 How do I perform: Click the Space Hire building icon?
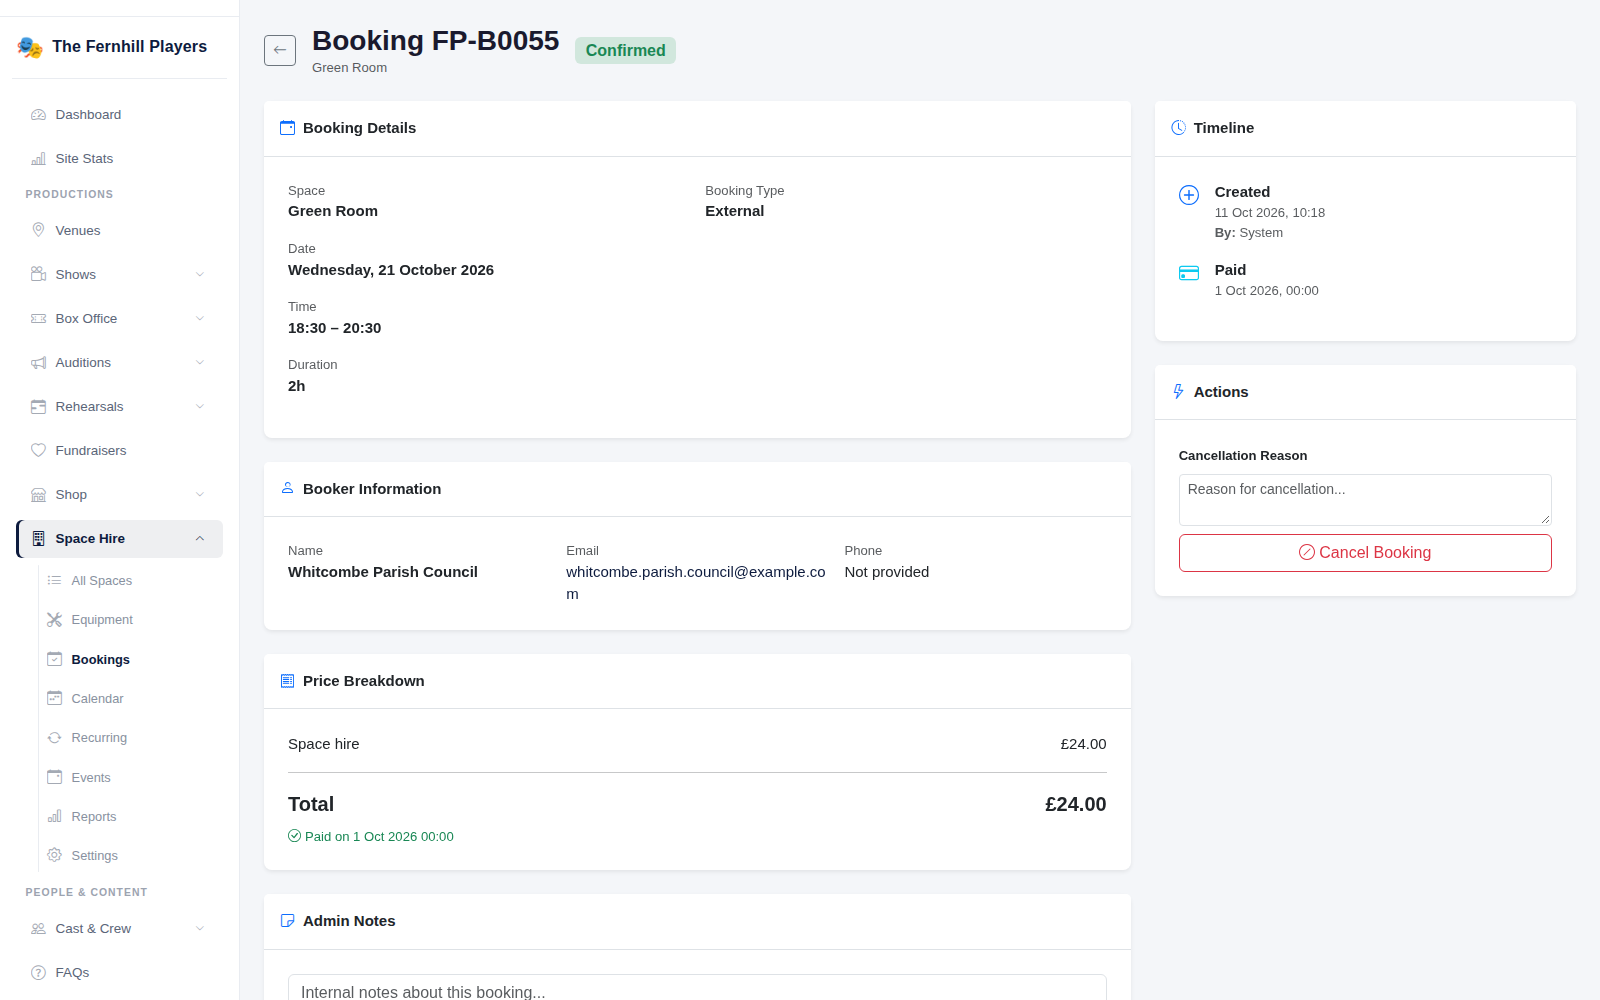[x=38, y=539]
